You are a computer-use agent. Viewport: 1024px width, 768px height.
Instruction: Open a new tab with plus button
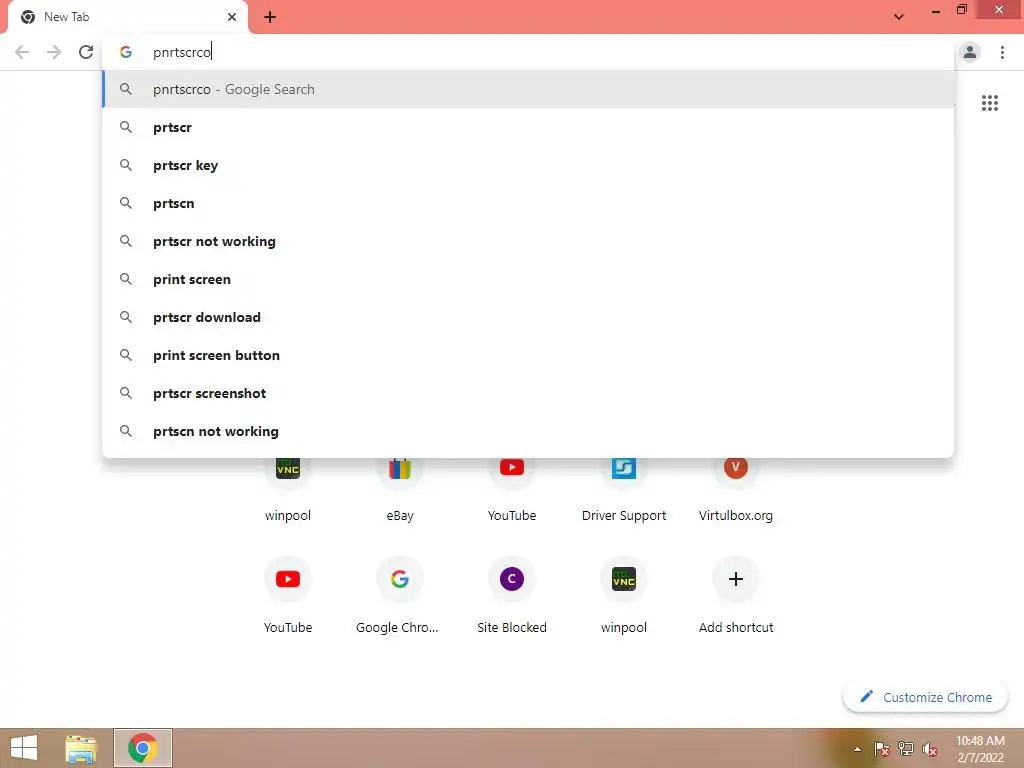270,17
